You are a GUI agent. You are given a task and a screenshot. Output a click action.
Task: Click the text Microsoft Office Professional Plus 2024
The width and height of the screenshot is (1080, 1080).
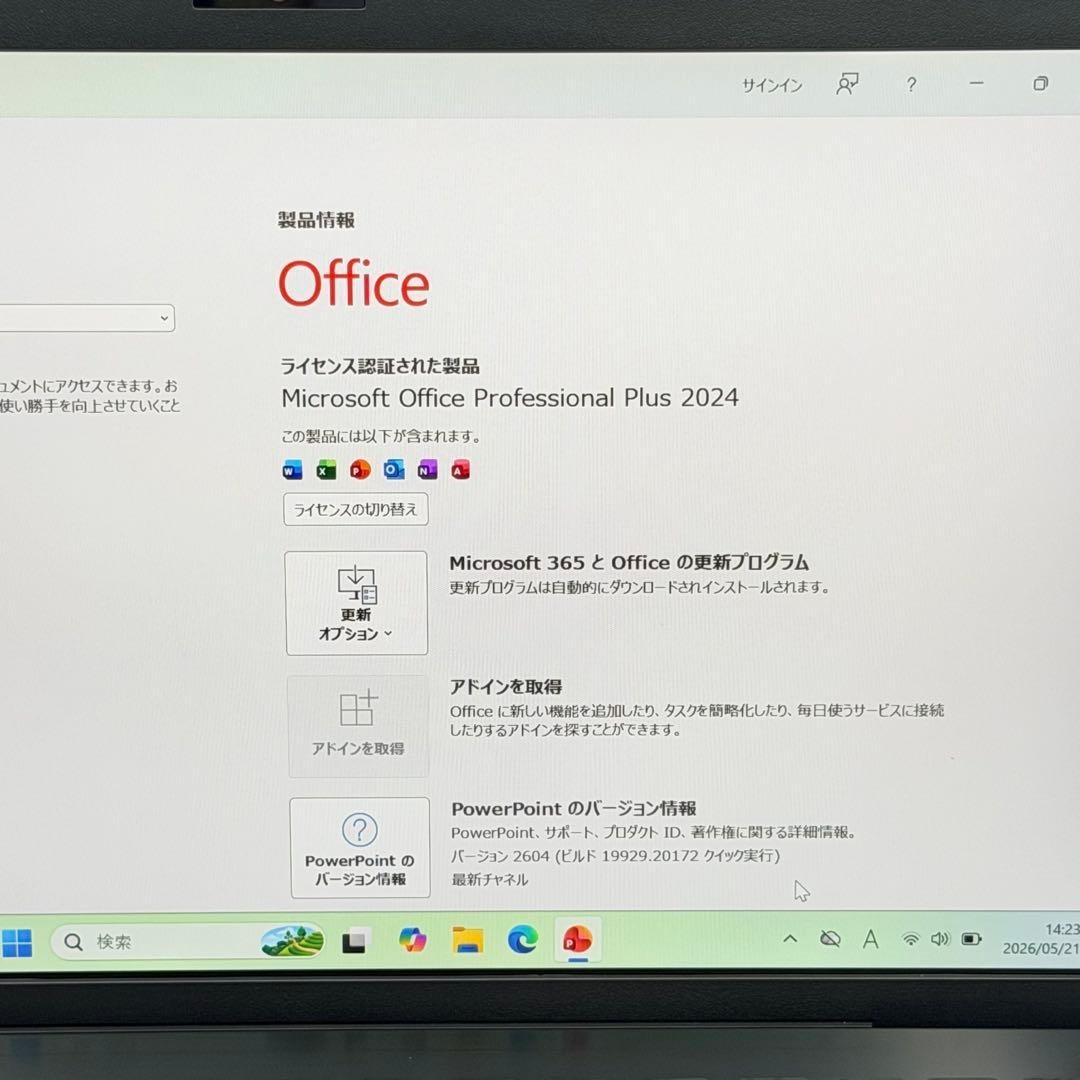(x=510, y=398)
